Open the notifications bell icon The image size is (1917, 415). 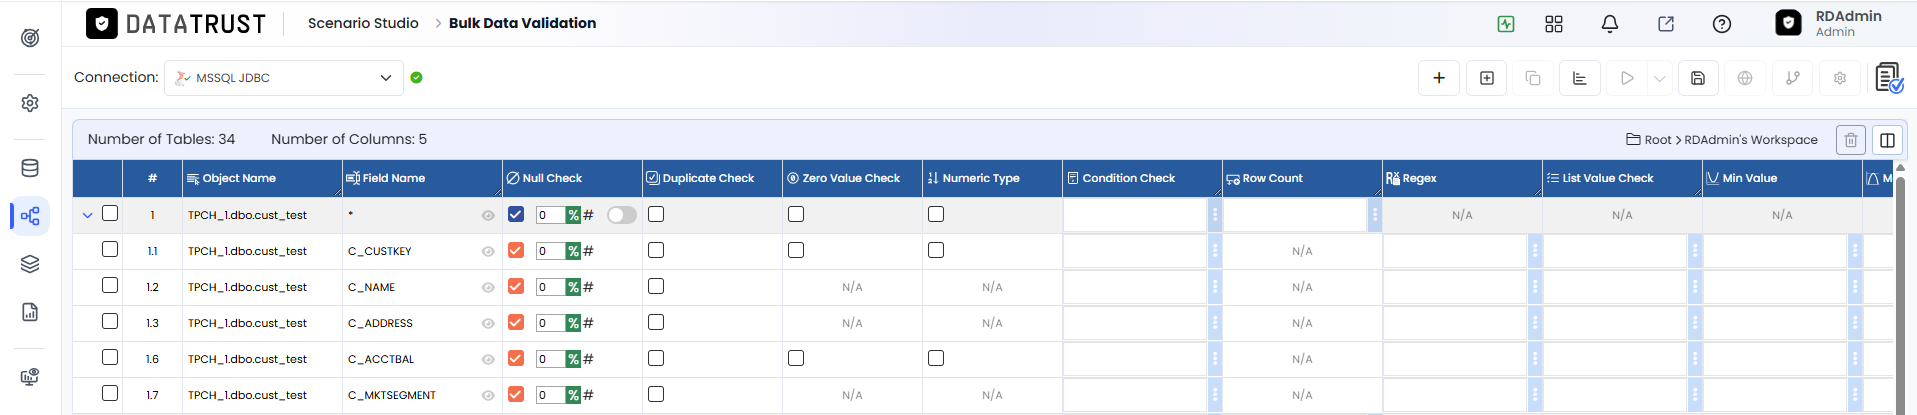click(x=1609, y=24)
